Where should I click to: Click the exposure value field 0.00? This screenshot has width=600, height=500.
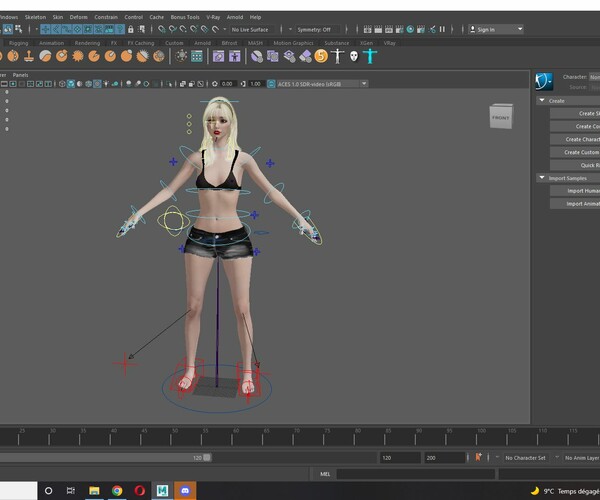click(x=227, y=84)
